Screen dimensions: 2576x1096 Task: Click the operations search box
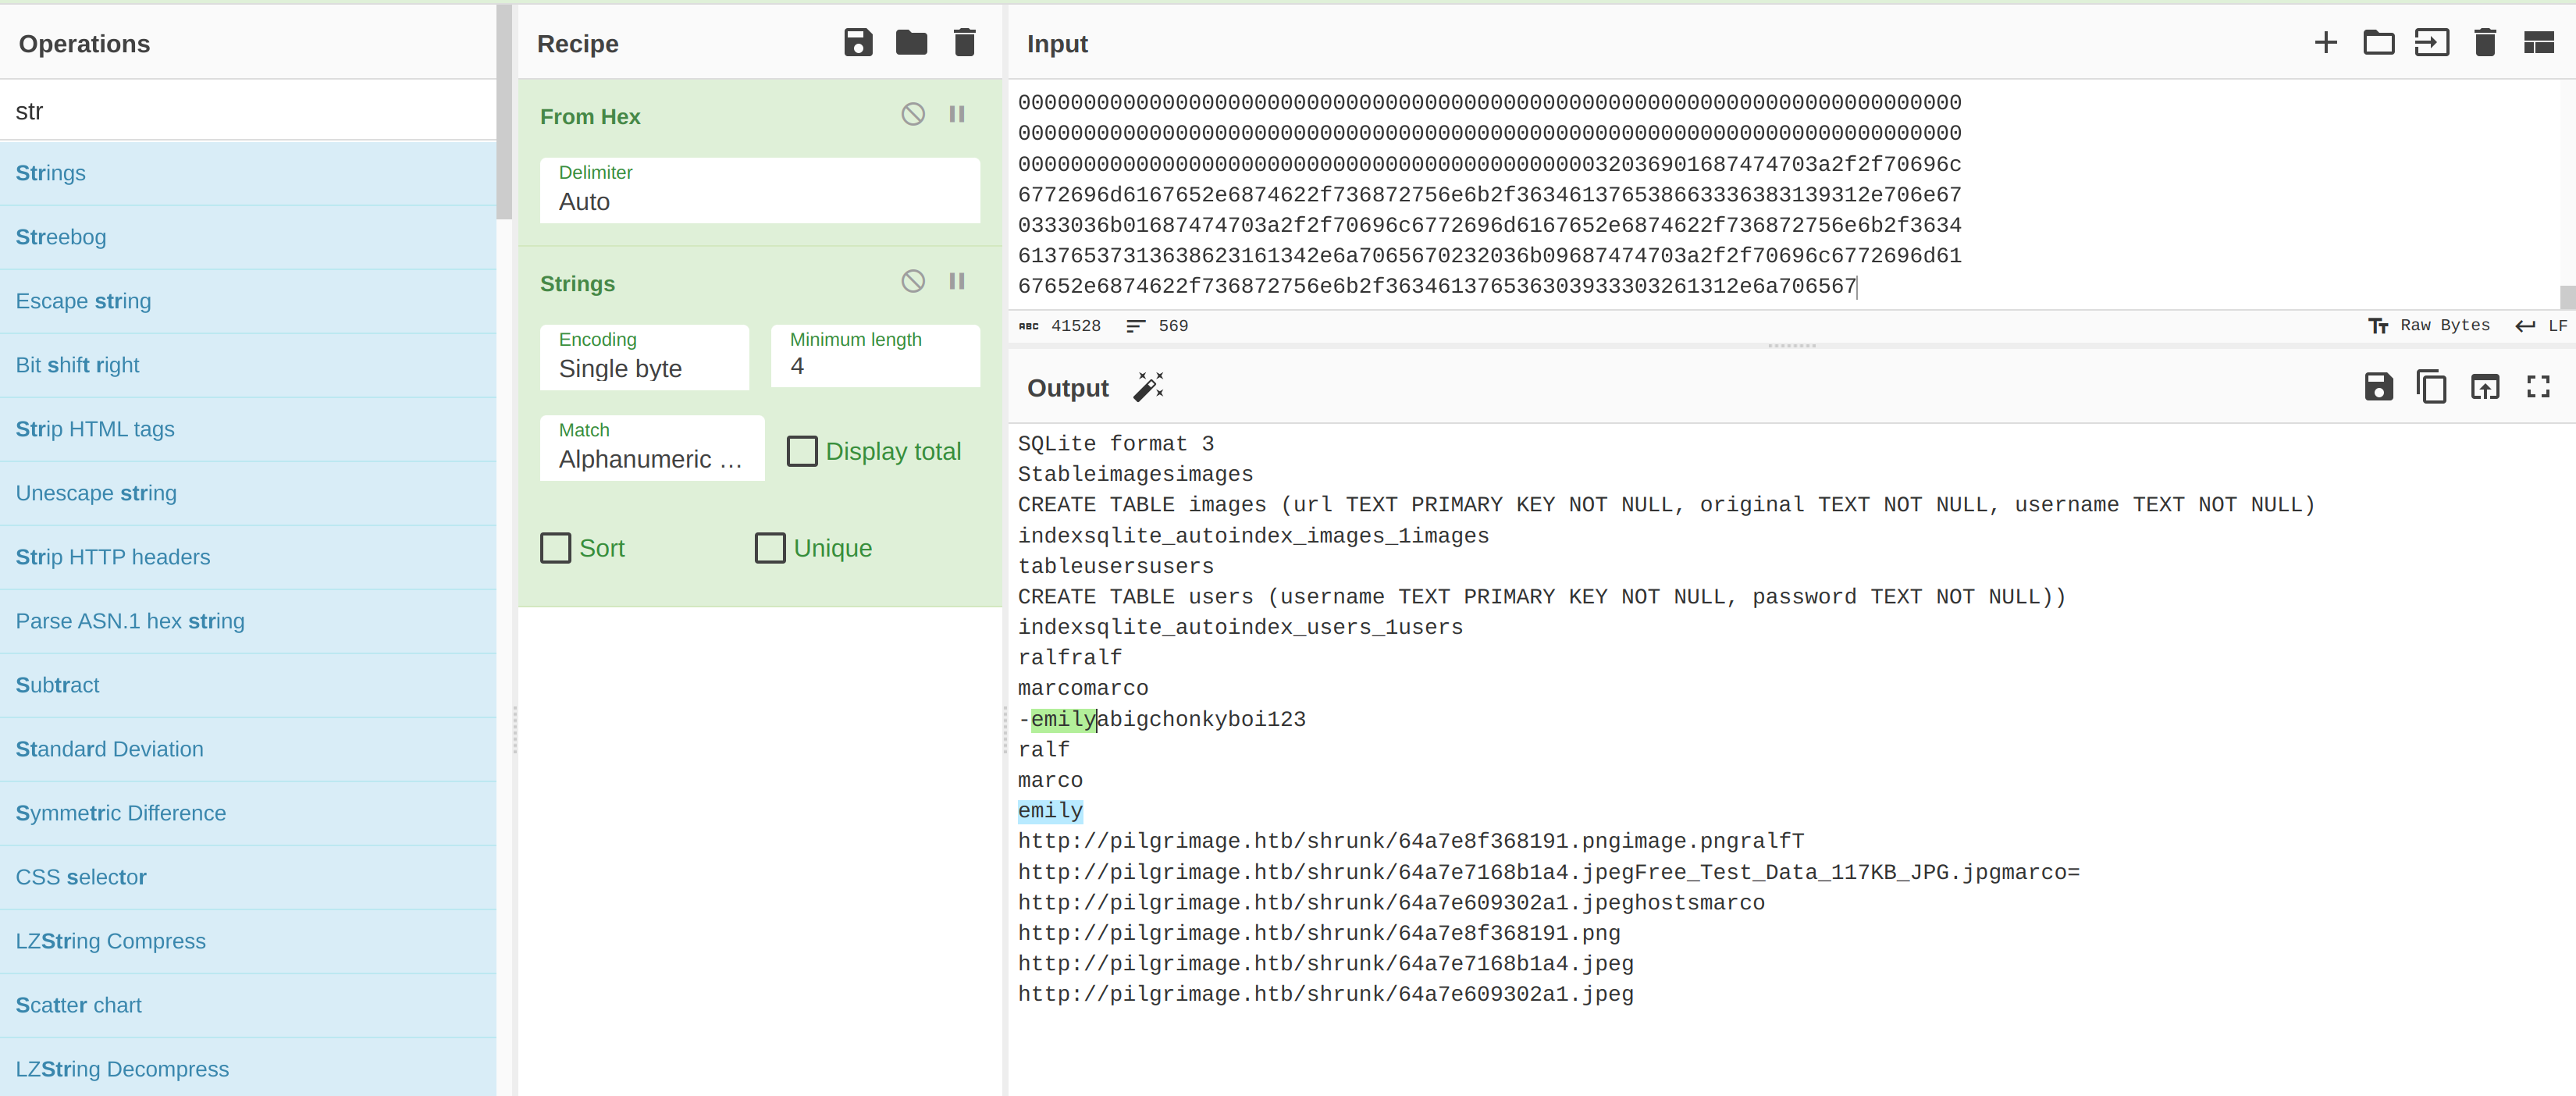(x=248, y=111)
